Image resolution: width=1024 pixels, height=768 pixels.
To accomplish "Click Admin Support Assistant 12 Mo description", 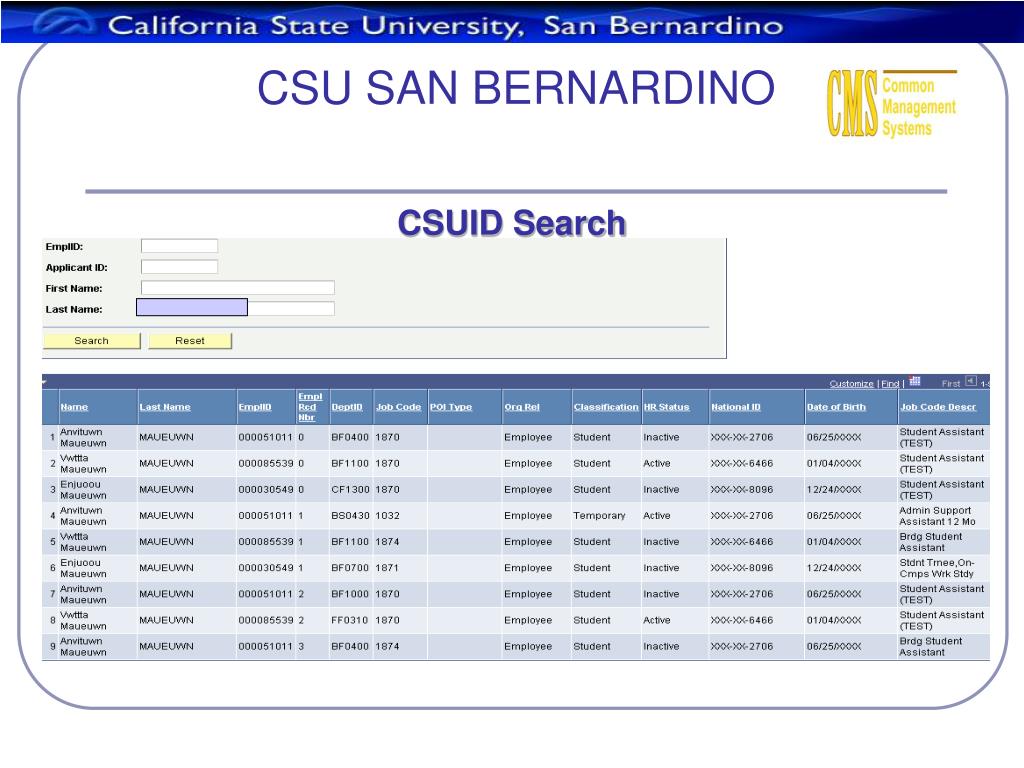I will click(937, 516).
